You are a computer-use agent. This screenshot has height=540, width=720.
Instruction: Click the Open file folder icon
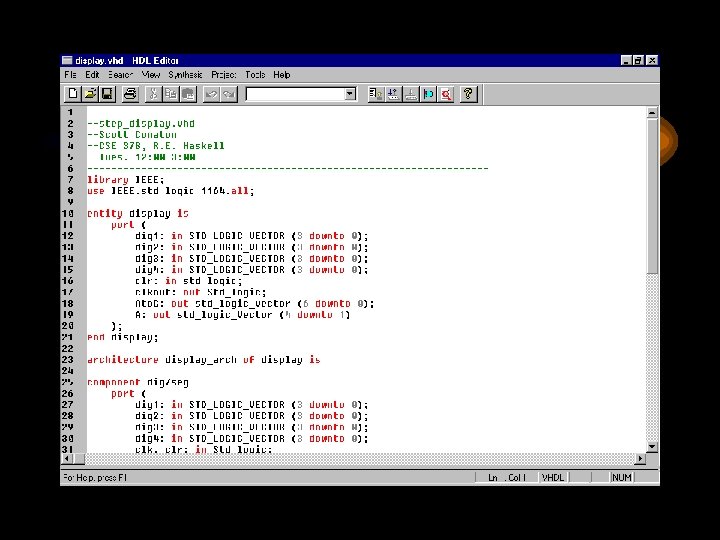click(90, 94)
